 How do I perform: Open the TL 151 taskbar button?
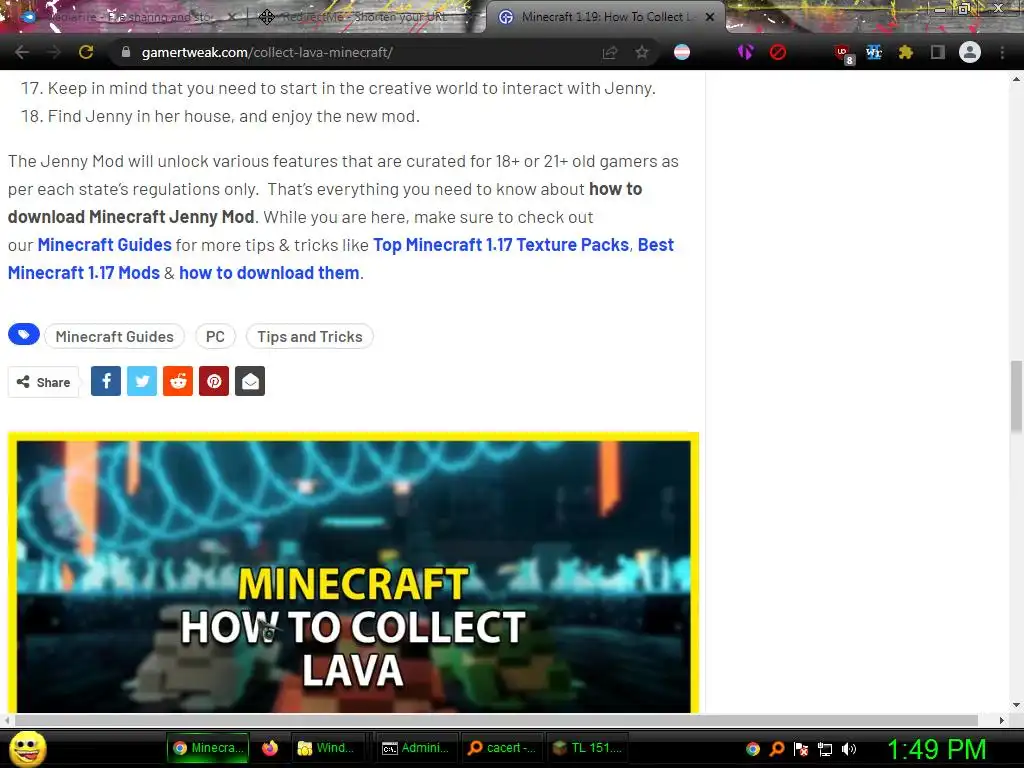pyautogui.click(x=588, y=748)
